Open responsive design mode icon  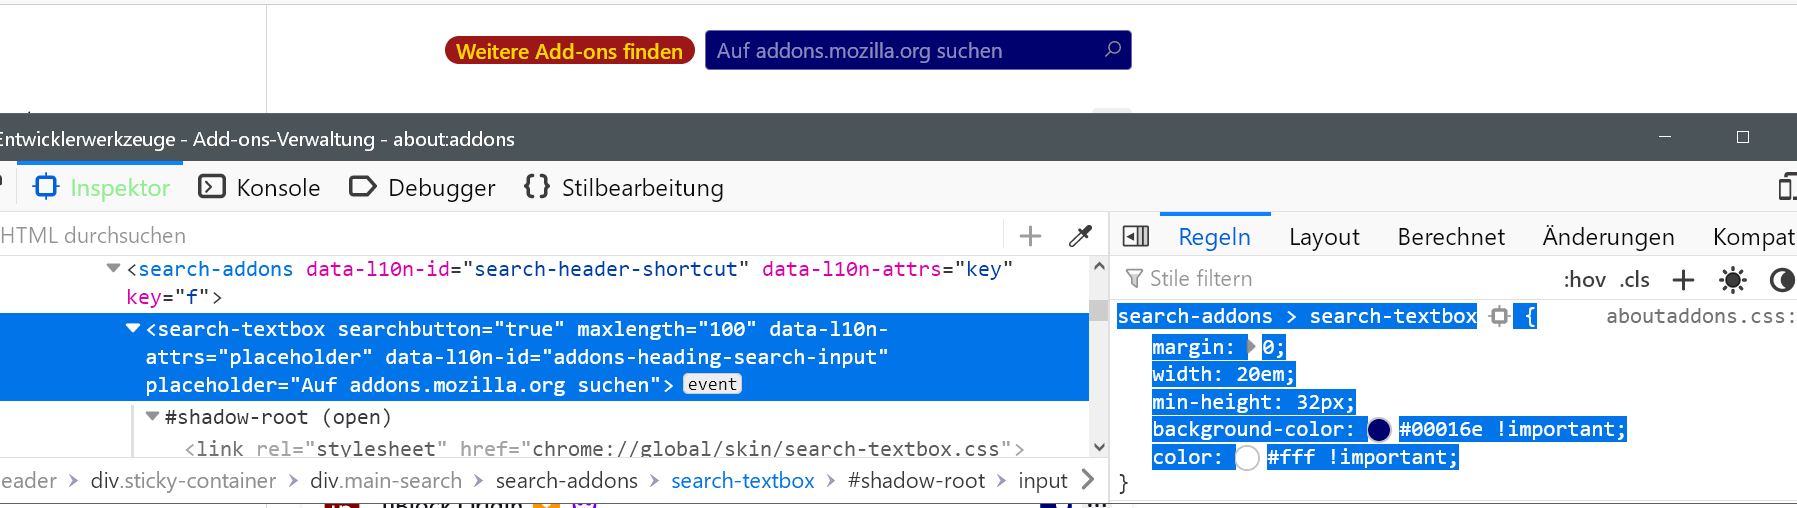[1786, 187]
